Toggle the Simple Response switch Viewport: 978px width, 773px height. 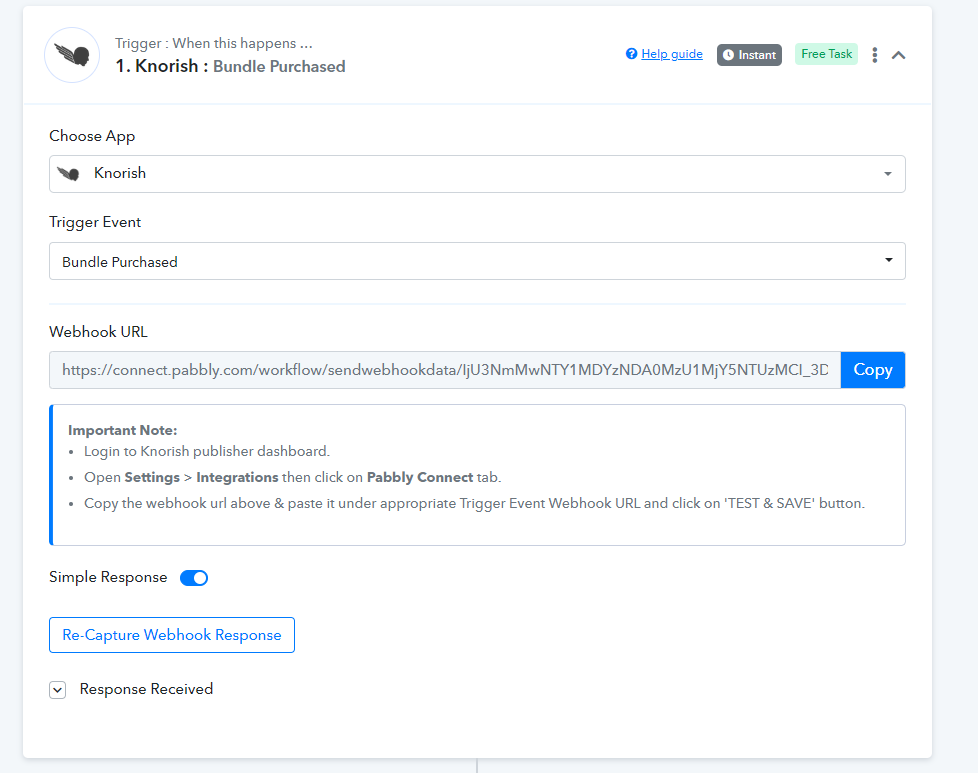click(194, 578)
